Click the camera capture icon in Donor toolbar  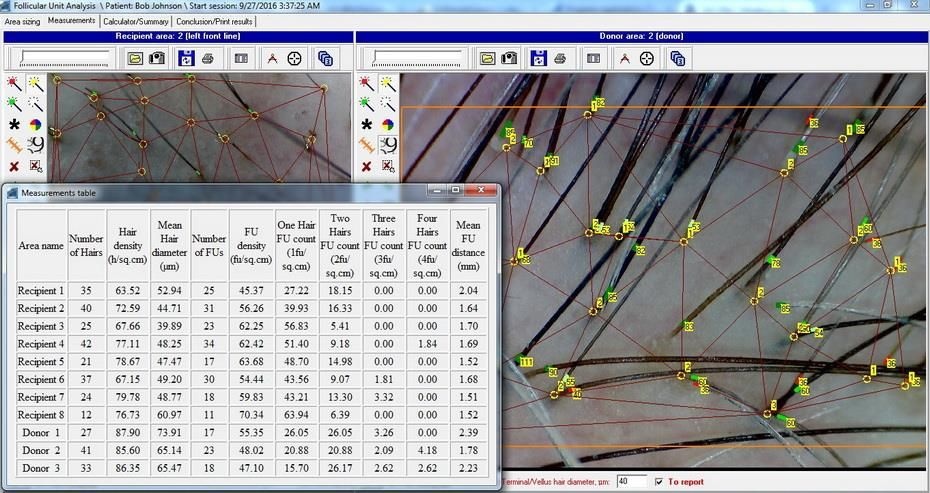(x=510, y=58)
